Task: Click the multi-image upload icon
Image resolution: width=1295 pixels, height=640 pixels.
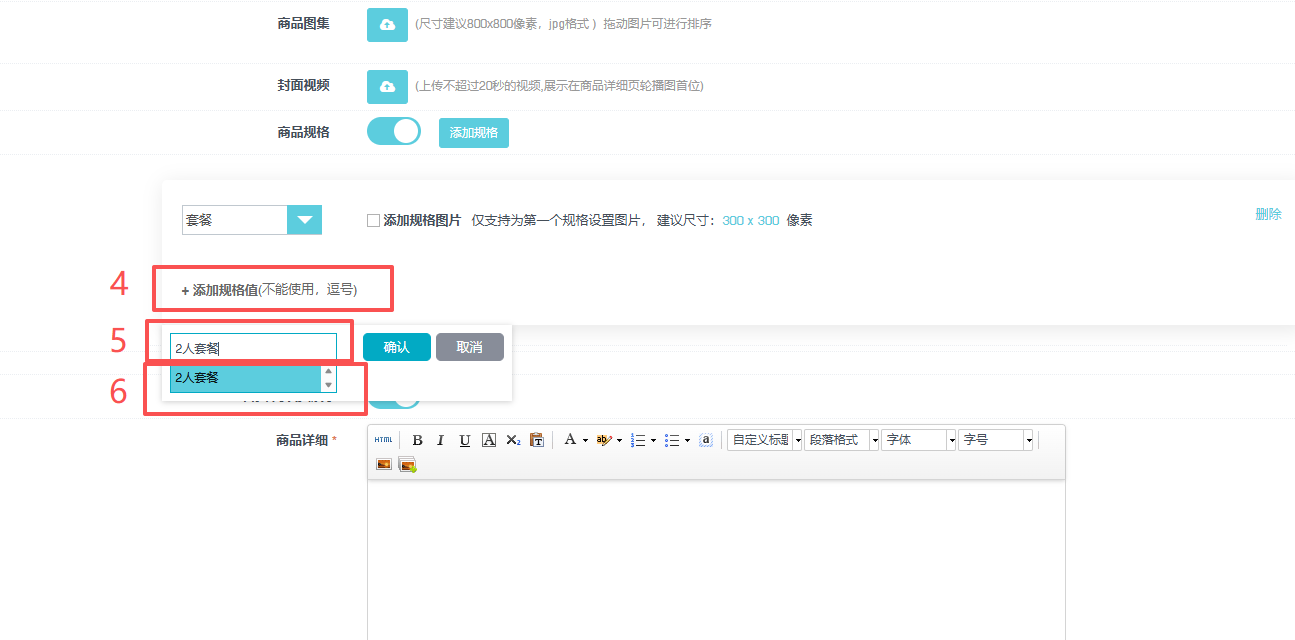Action: pos(407,464)
